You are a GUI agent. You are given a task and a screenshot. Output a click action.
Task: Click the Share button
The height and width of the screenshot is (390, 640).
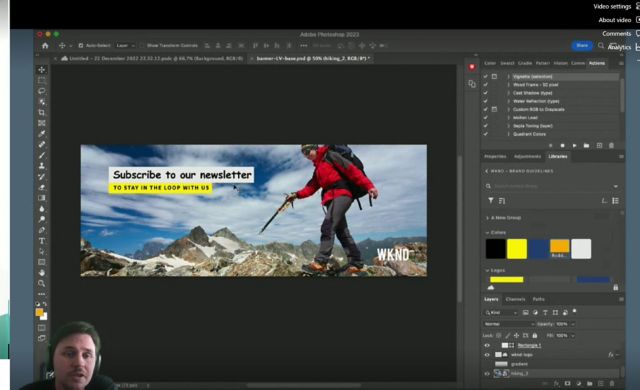pos(582,46)
